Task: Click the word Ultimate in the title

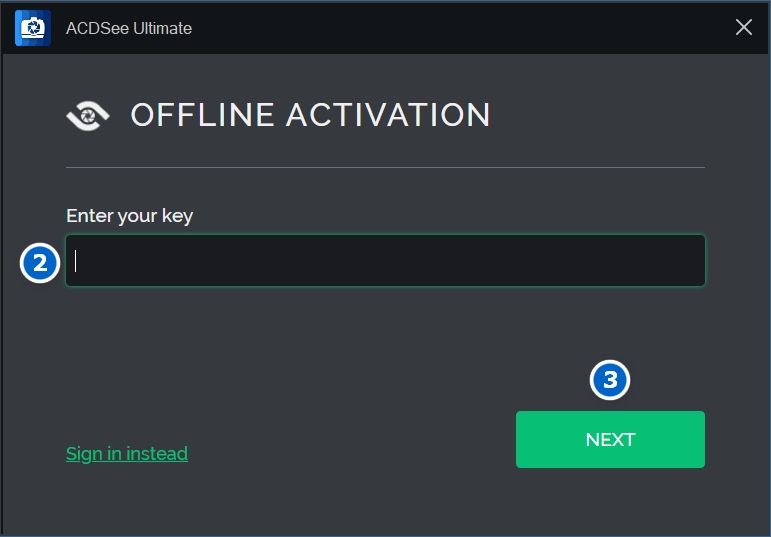Action: point(160,28)
